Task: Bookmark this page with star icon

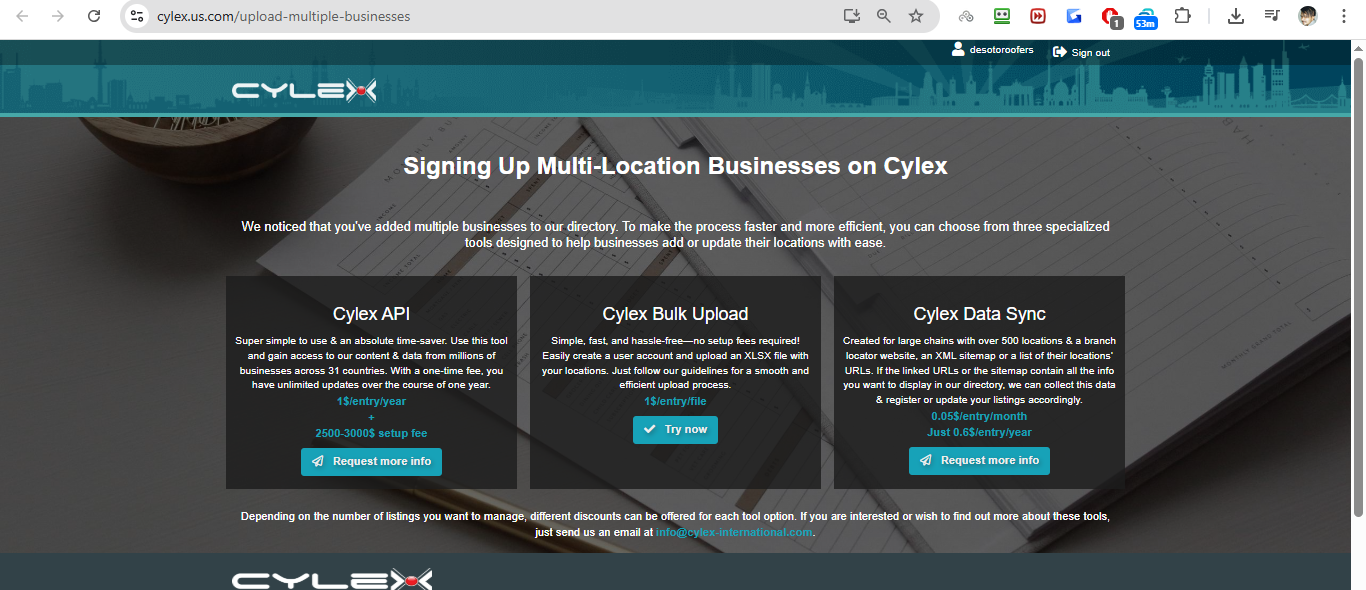Action: tap(915, 16)
